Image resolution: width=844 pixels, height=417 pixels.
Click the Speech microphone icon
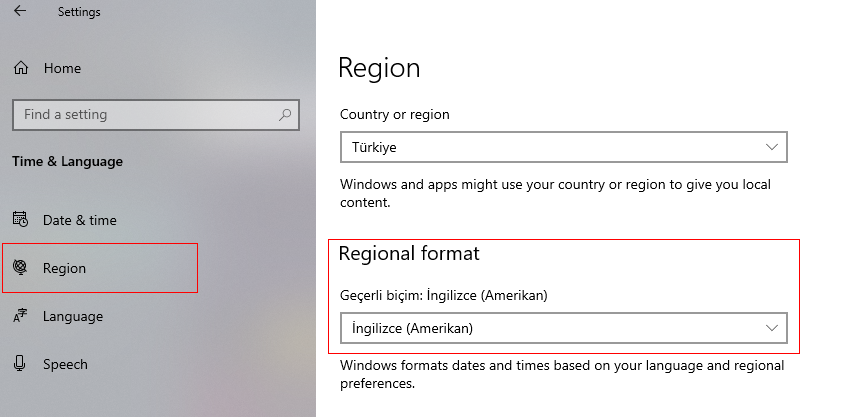point(20,364)
